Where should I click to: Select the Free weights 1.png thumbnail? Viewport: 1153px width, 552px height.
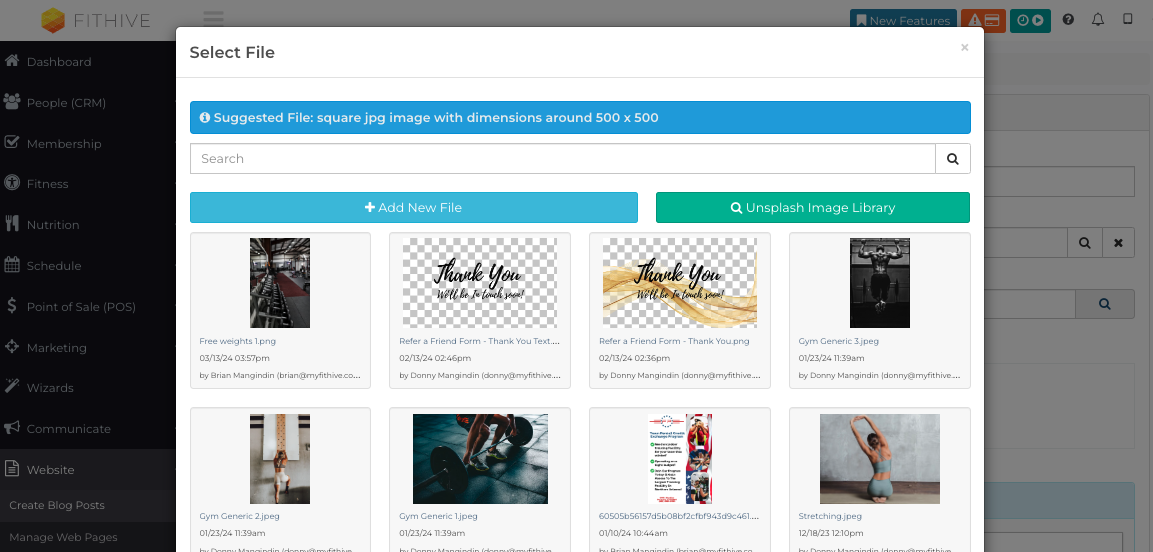coord(280,283)
